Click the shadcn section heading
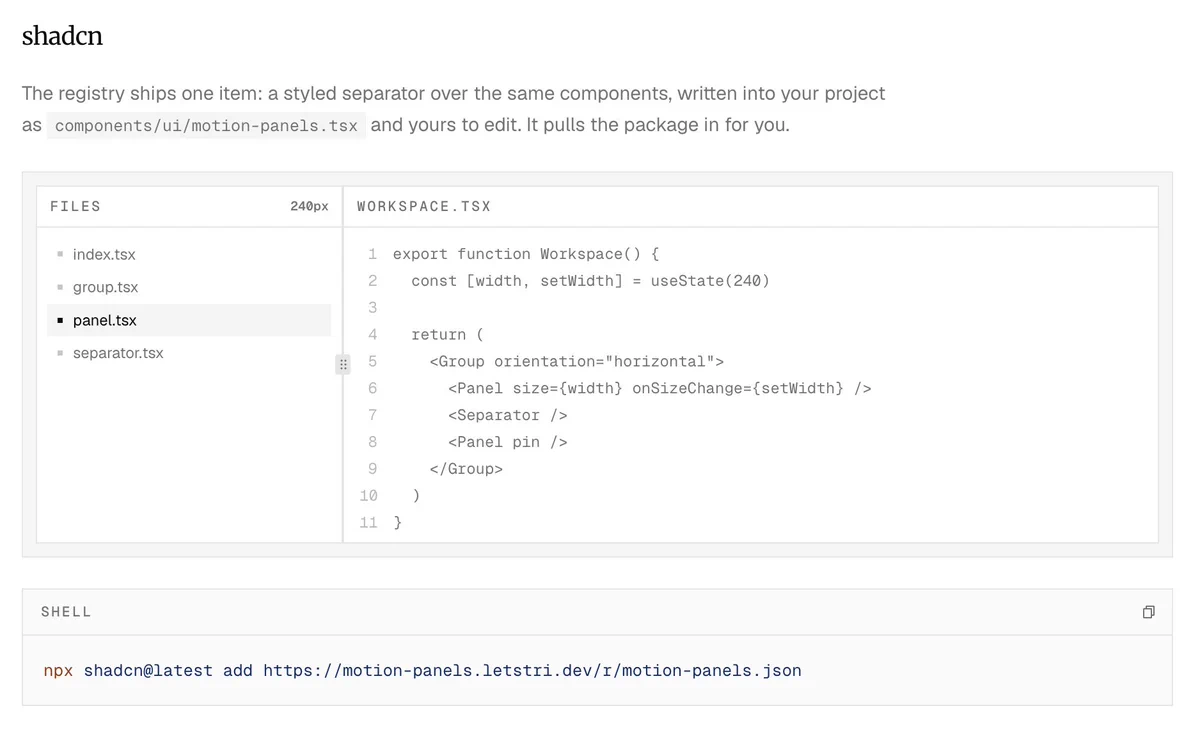Viewport: 1200px width, 729px height. [62, 36]
